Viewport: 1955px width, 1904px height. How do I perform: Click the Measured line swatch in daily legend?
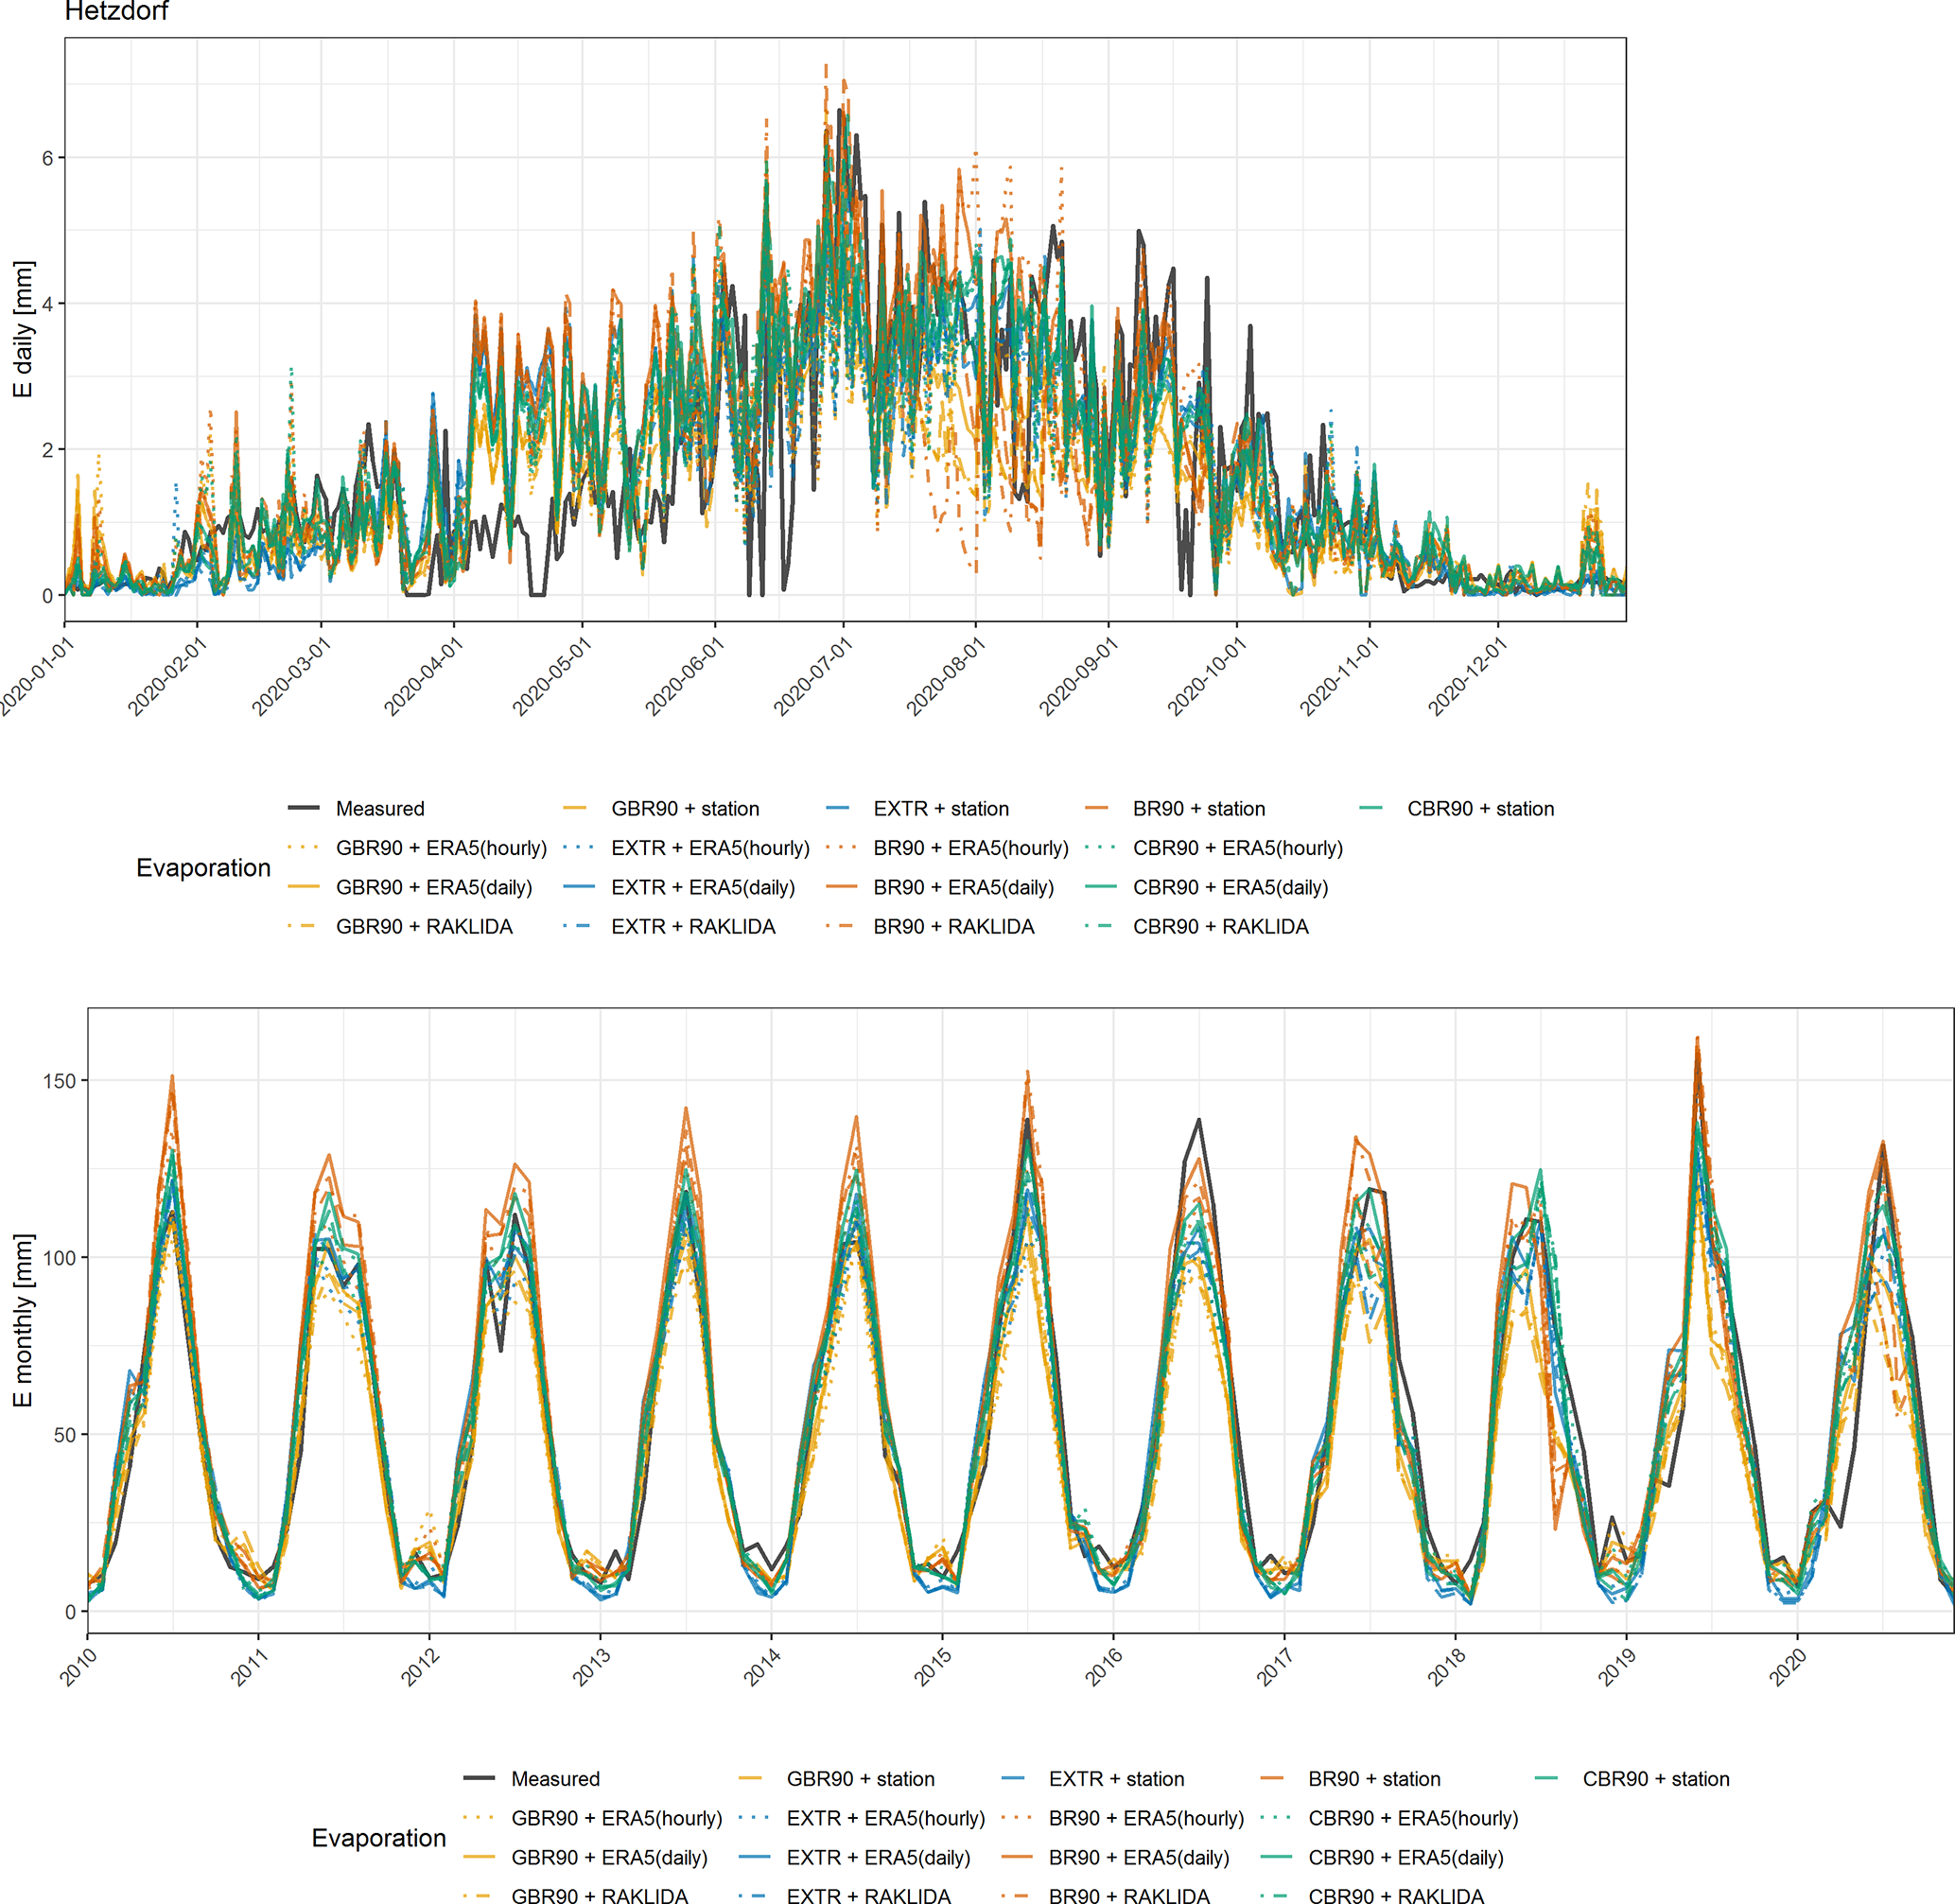tap(303, 808)
